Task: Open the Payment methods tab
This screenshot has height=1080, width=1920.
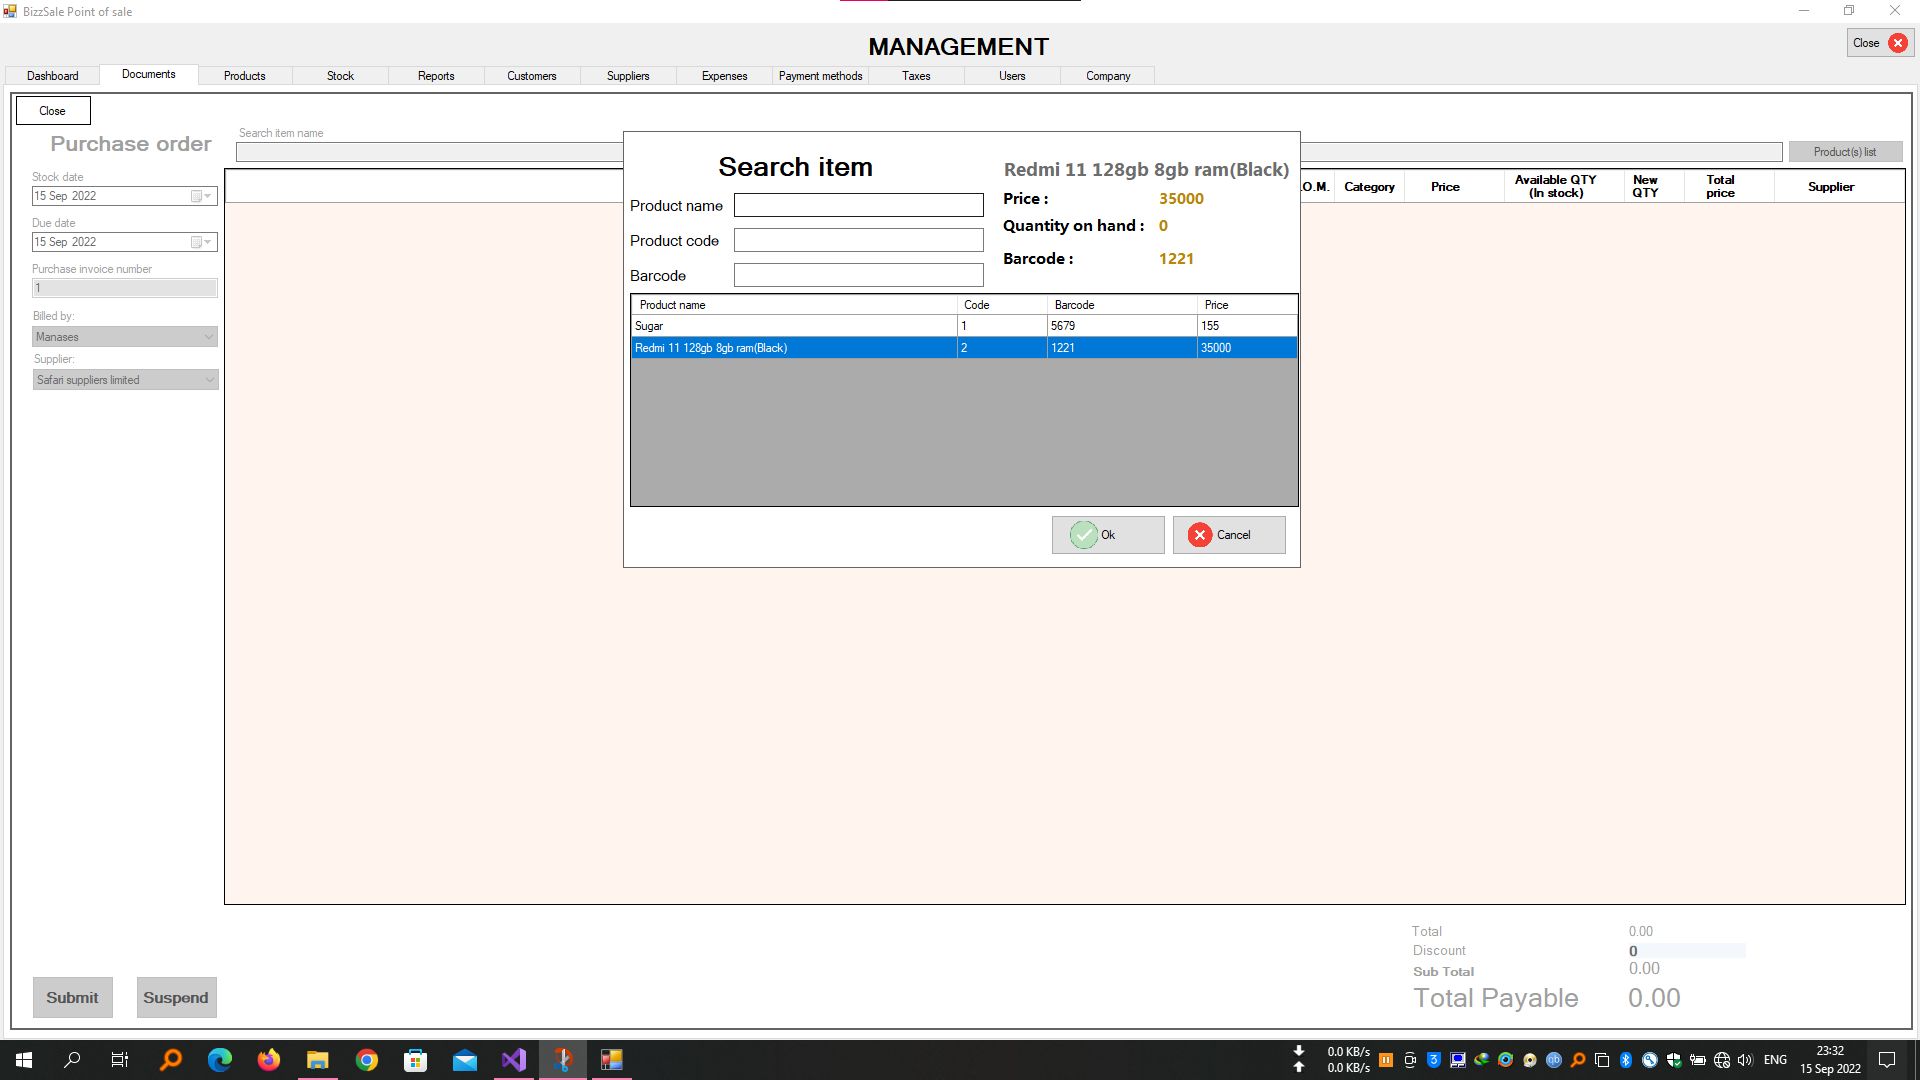Action: click(820, 76)
